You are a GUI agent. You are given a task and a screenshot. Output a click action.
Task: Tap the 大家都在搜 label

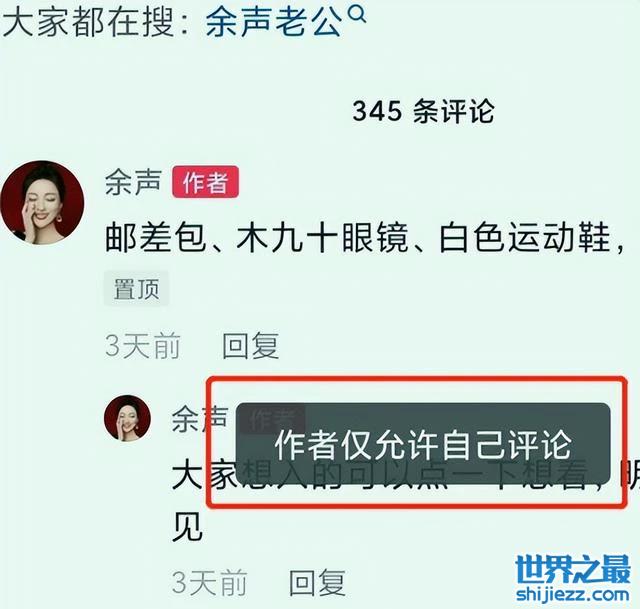(x=89, y=22)
